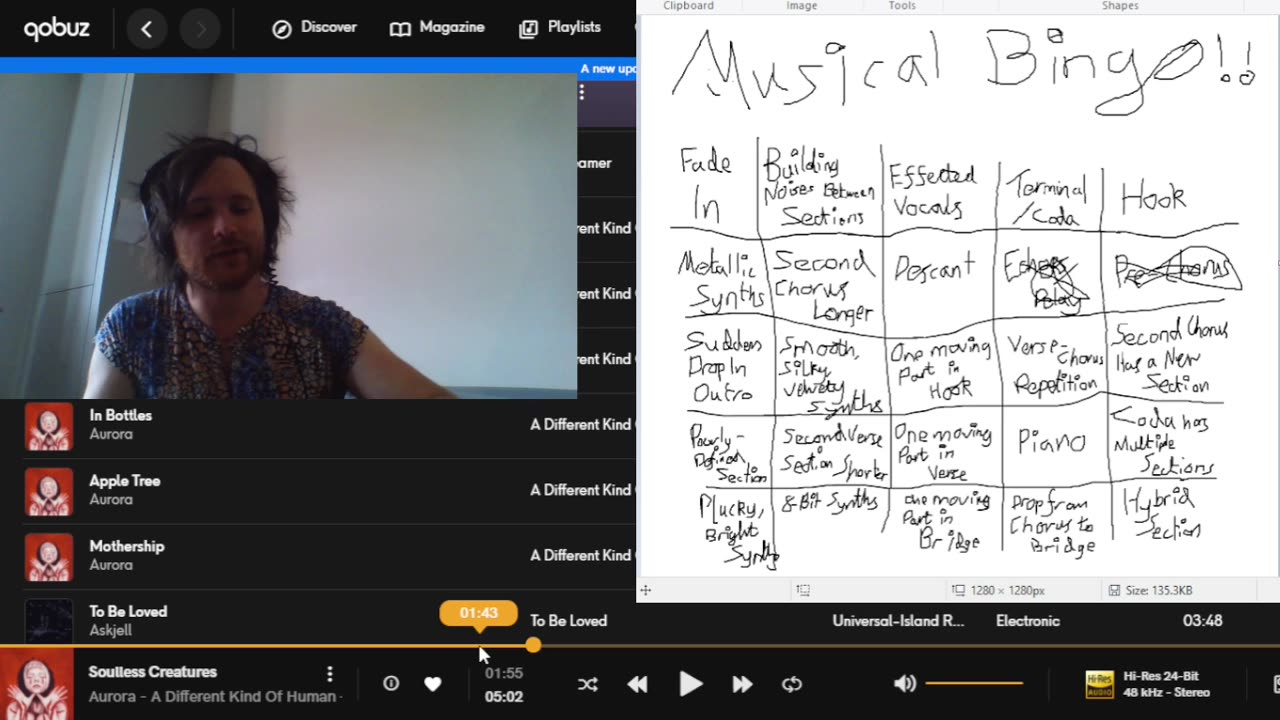
Task: Click the 05:02 total time
Action: pyautogui.click(x=504, y=696)
